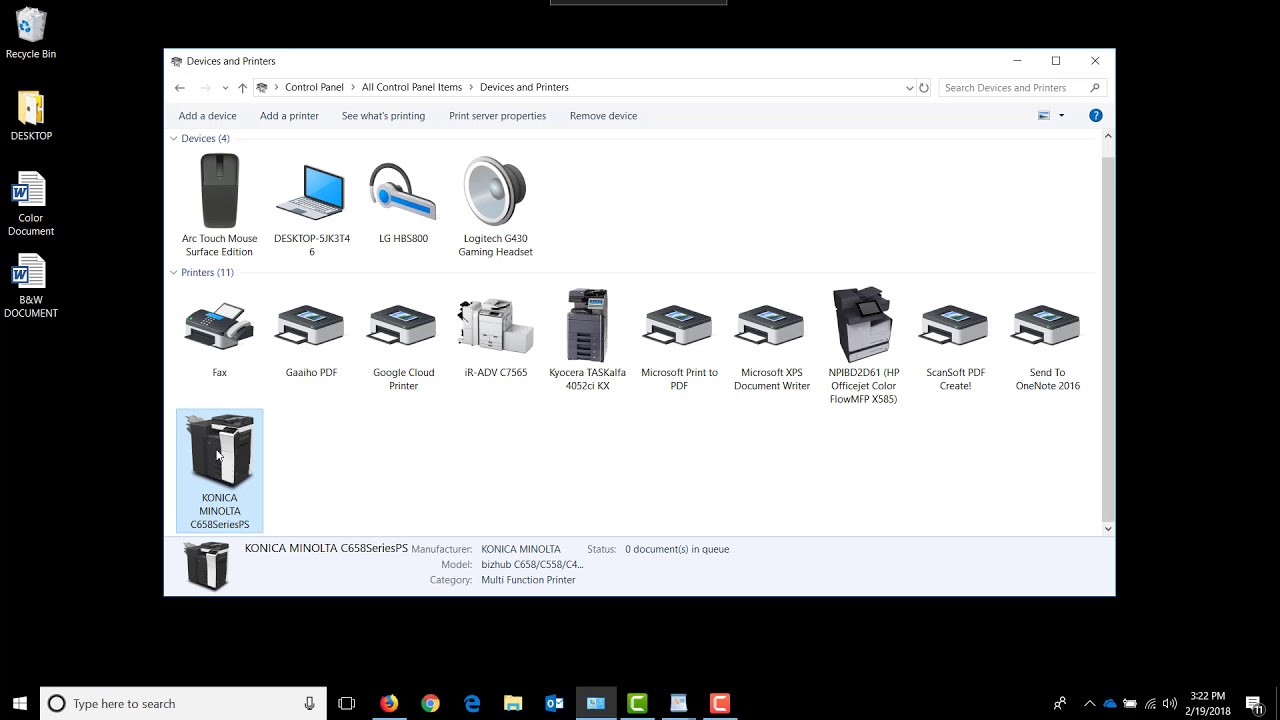Click the scroll down arrow

[1107, 528]
